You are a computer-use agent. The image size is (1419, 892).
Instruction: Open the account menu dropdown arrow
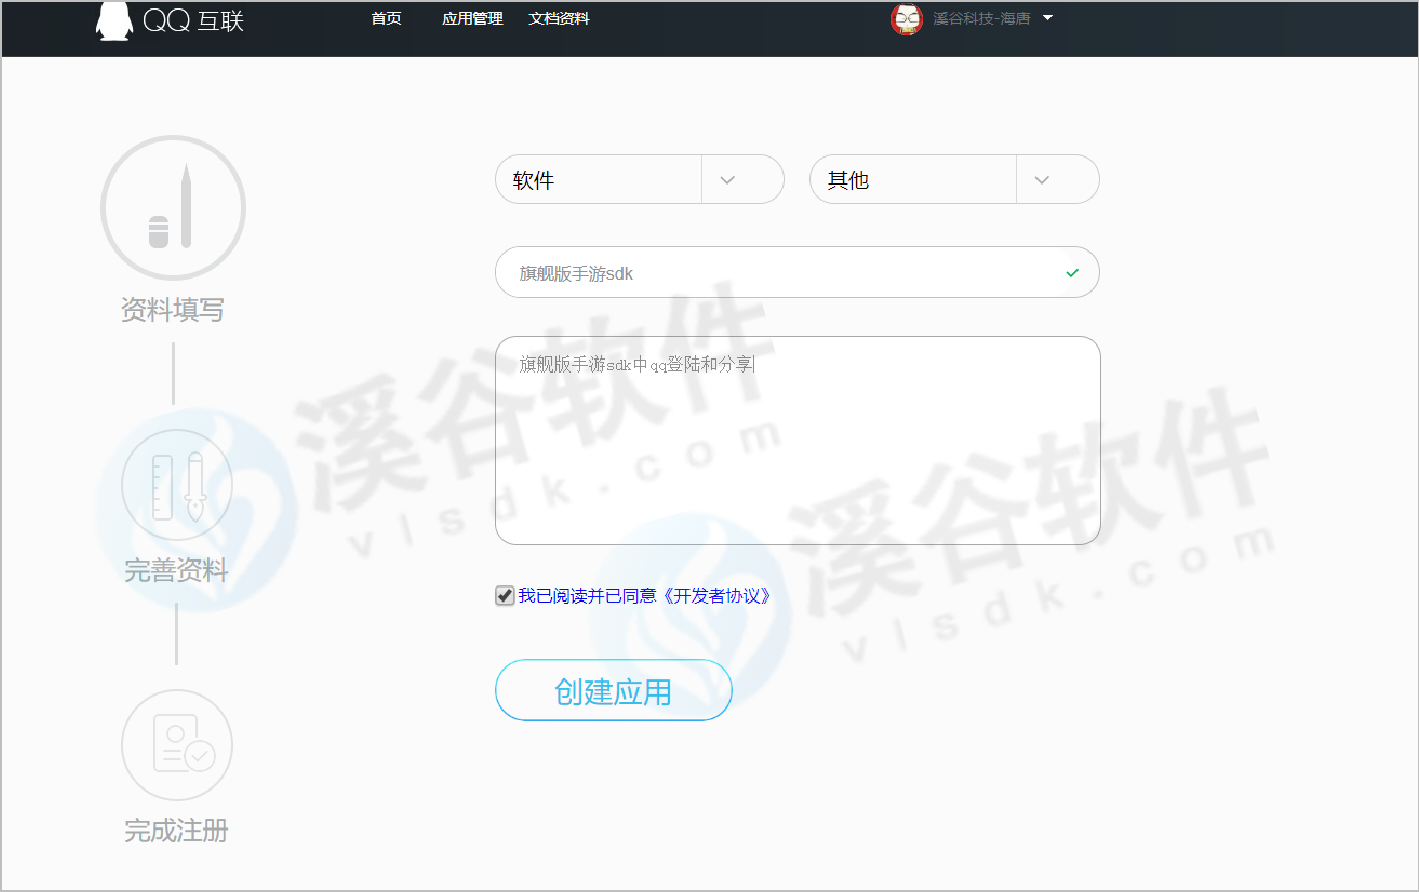pos(1048,18)
